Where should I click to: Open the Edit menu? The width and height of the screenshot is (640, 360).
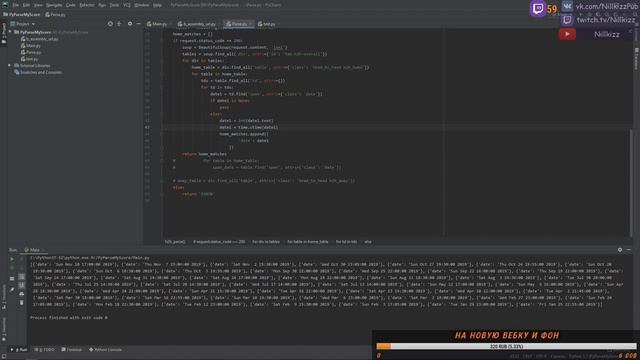pos(26,5)
